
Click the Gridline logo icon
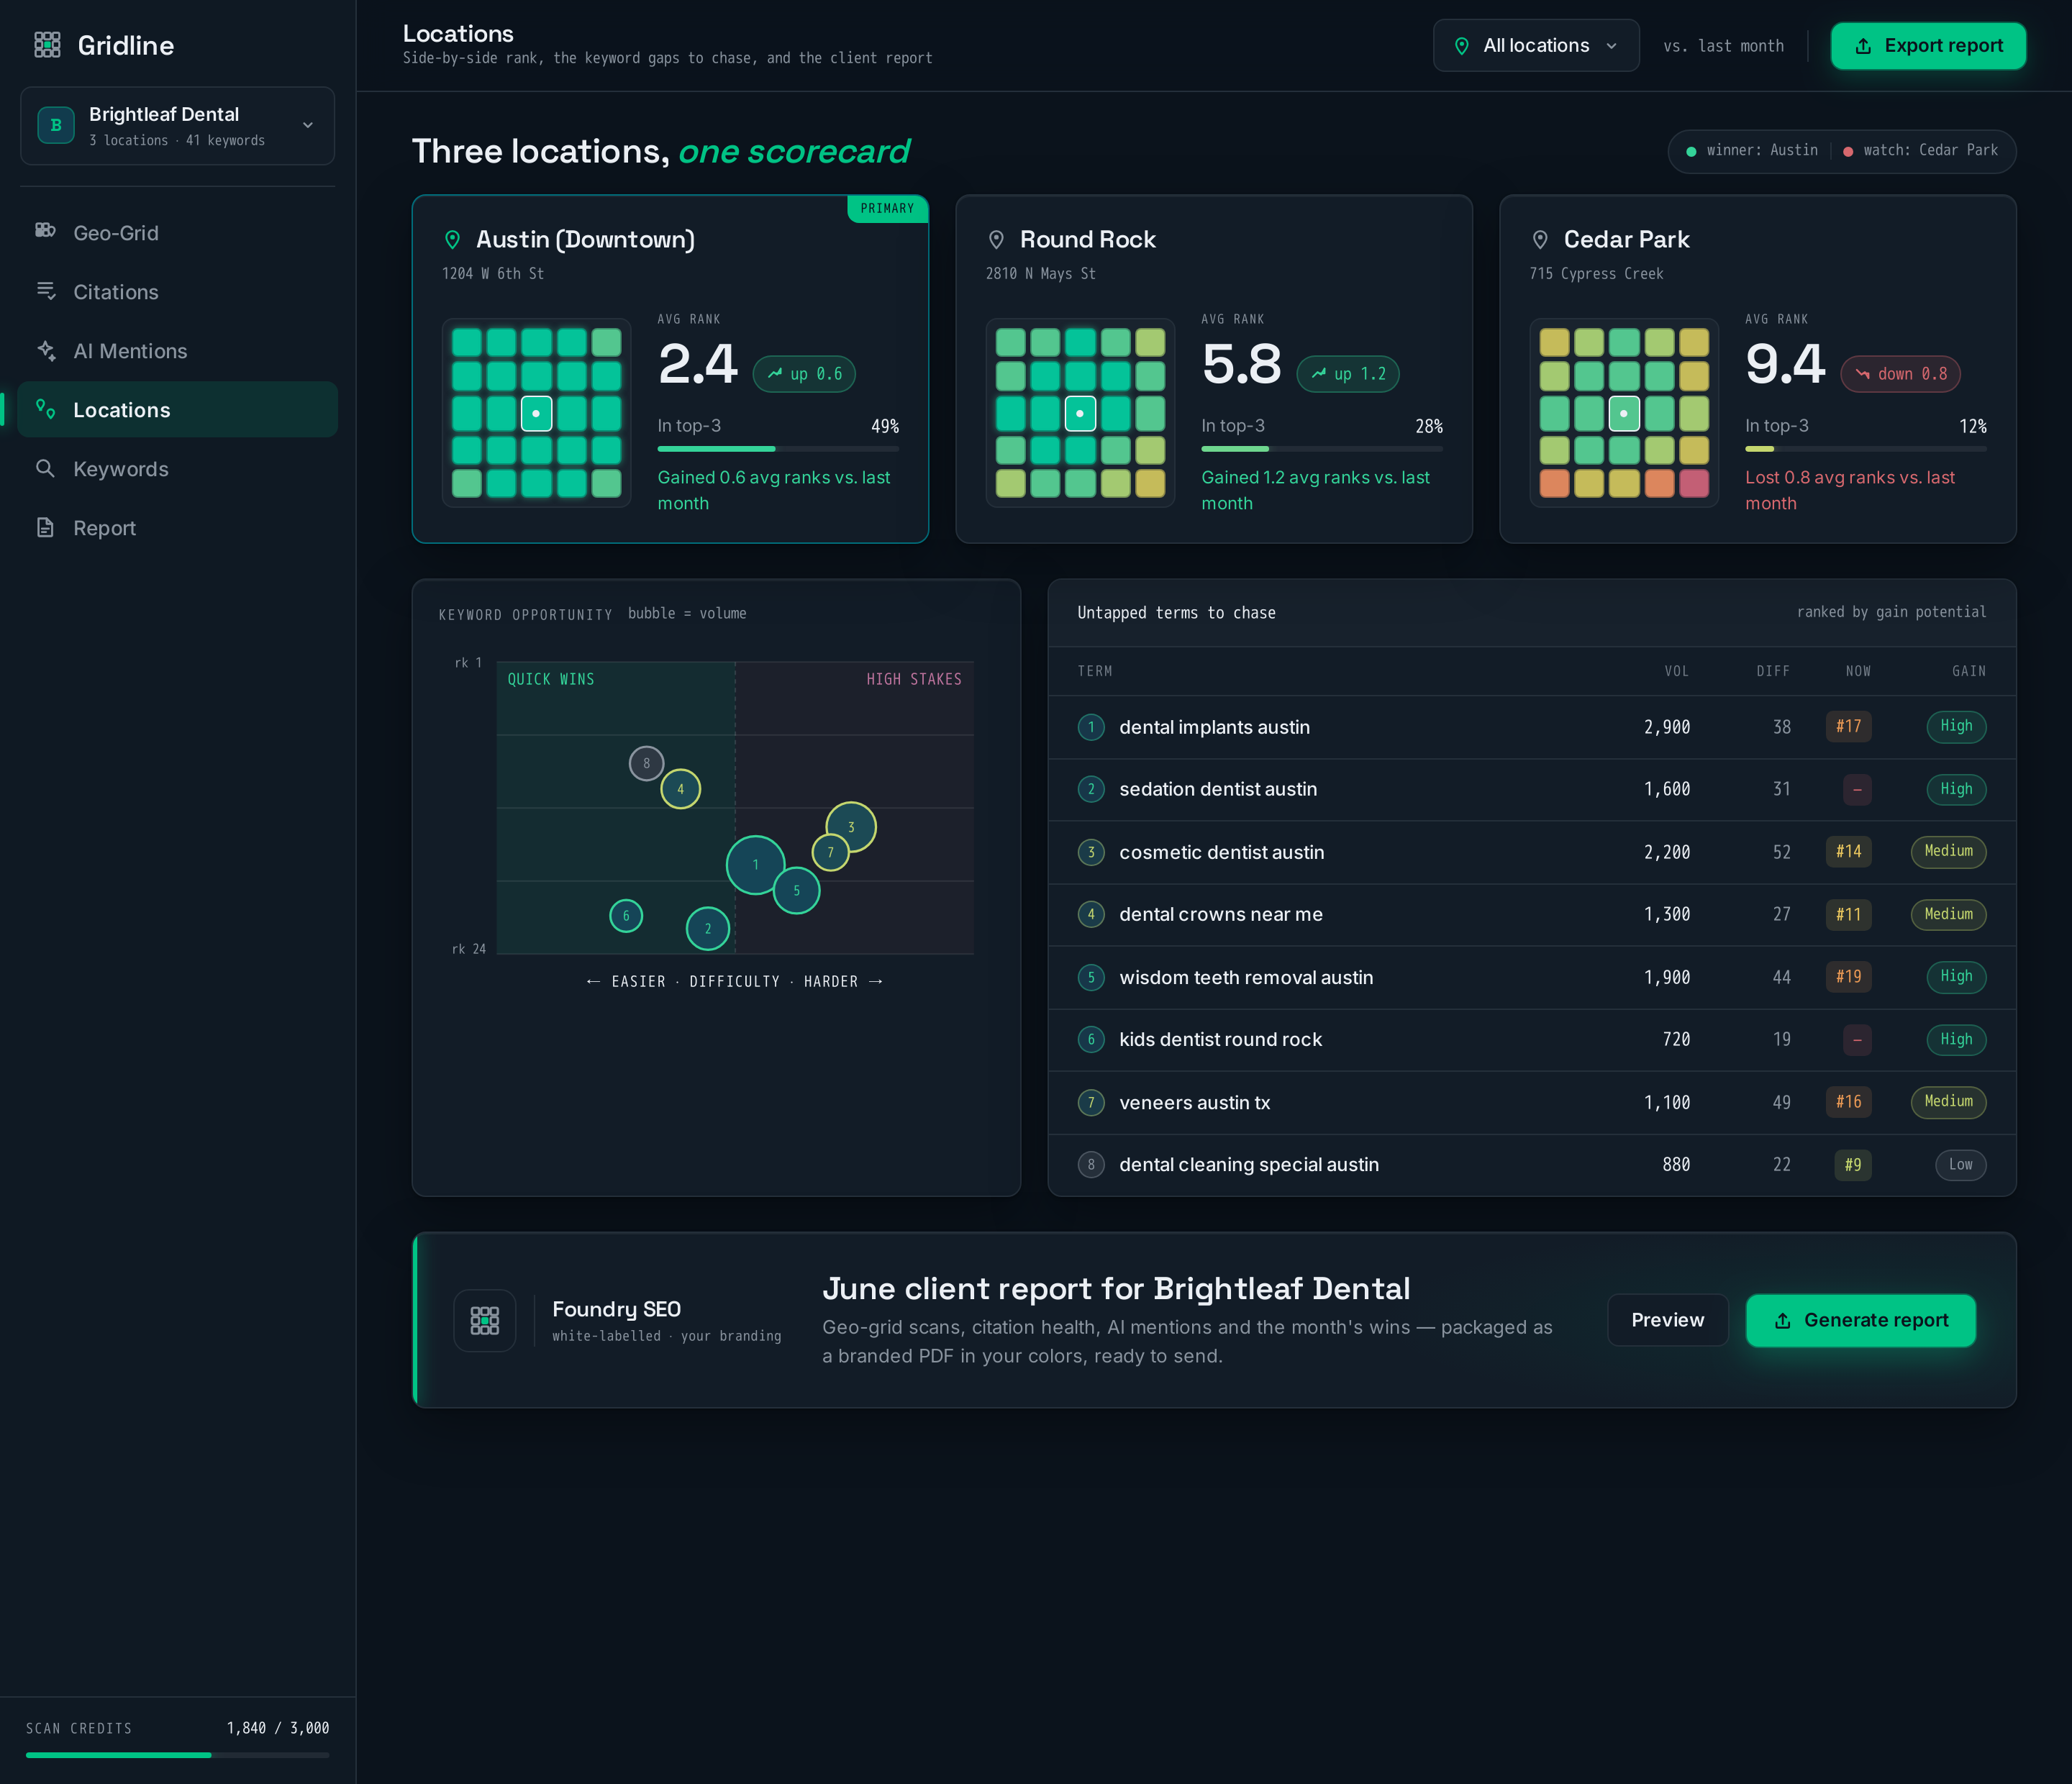(47, 45)
